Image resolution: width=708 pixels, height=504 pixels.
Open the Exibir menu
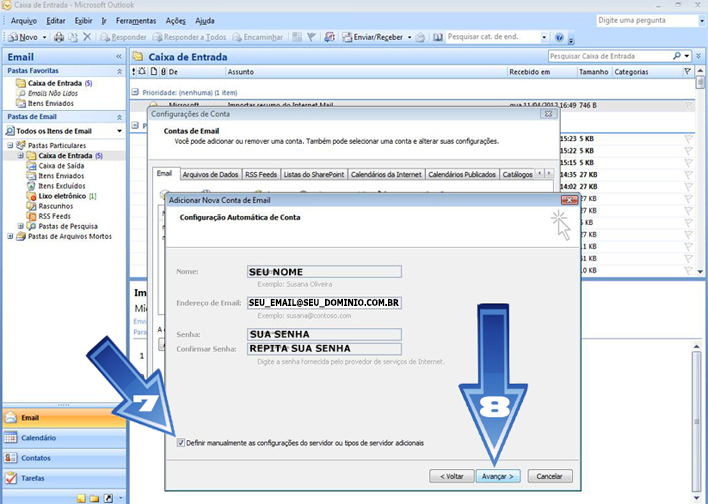click(84, 21)
